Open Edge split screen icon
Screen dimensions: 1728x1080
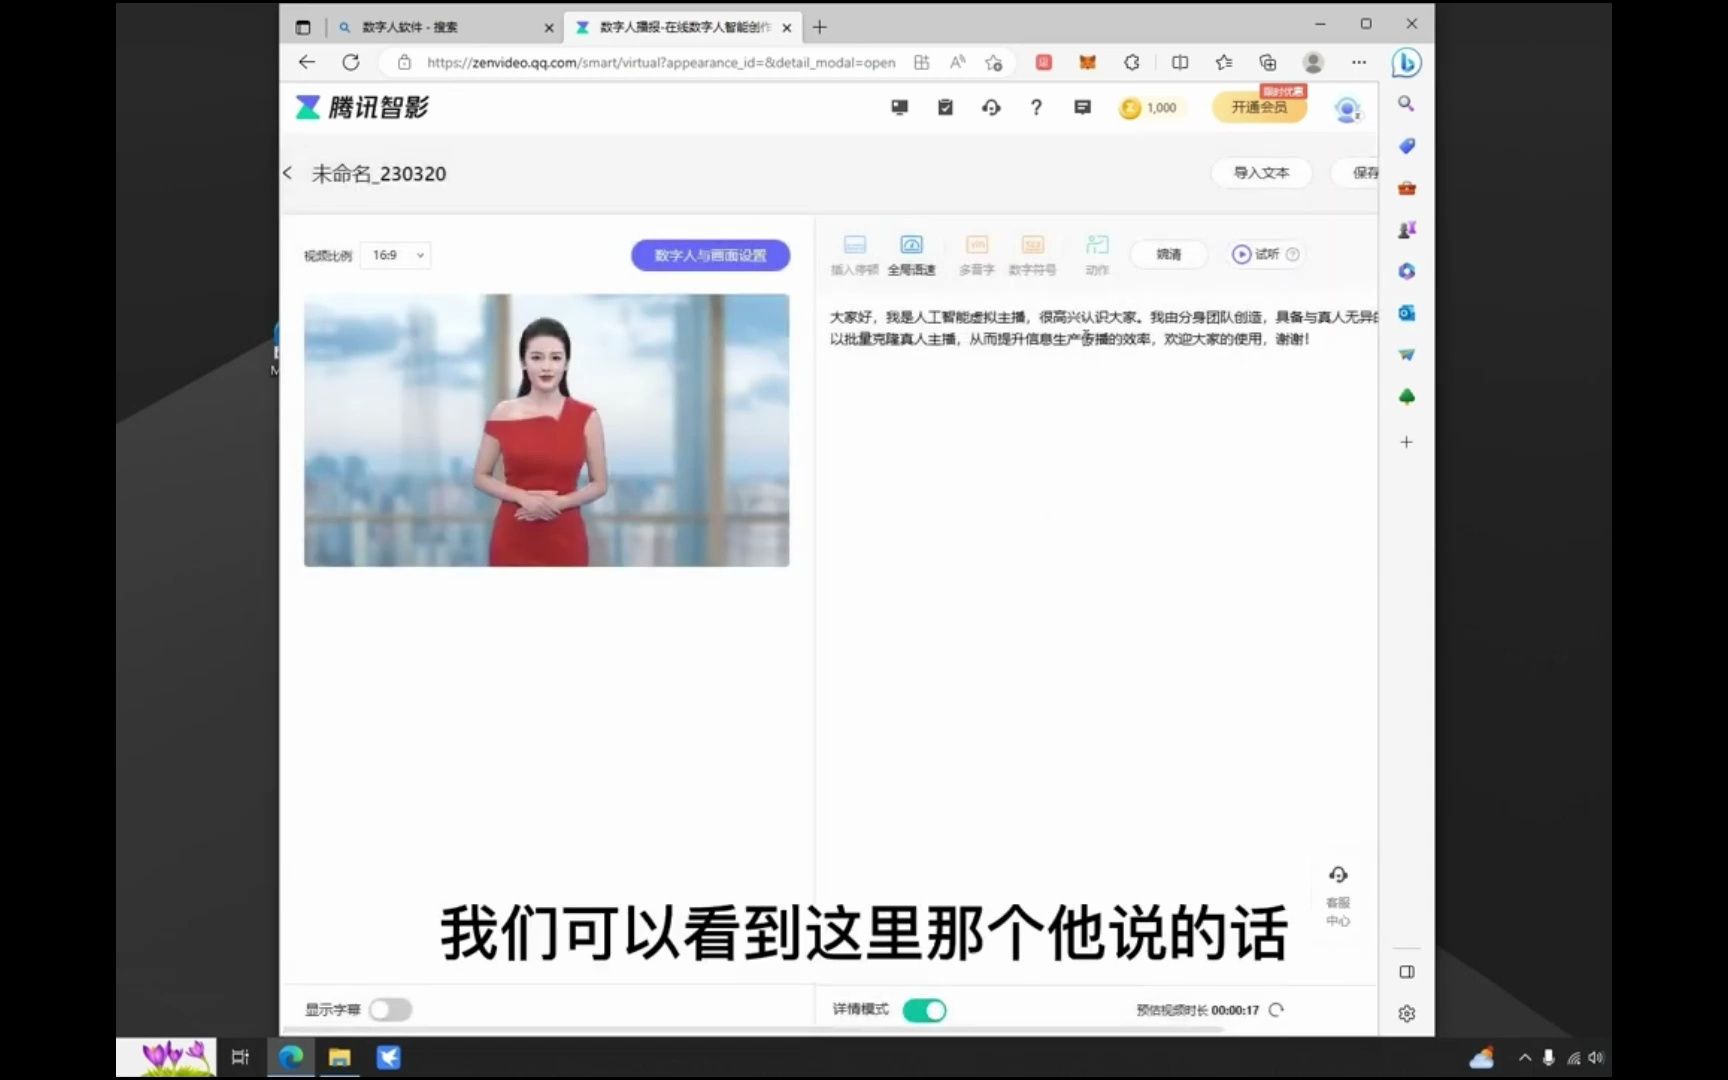point(1180,62)
